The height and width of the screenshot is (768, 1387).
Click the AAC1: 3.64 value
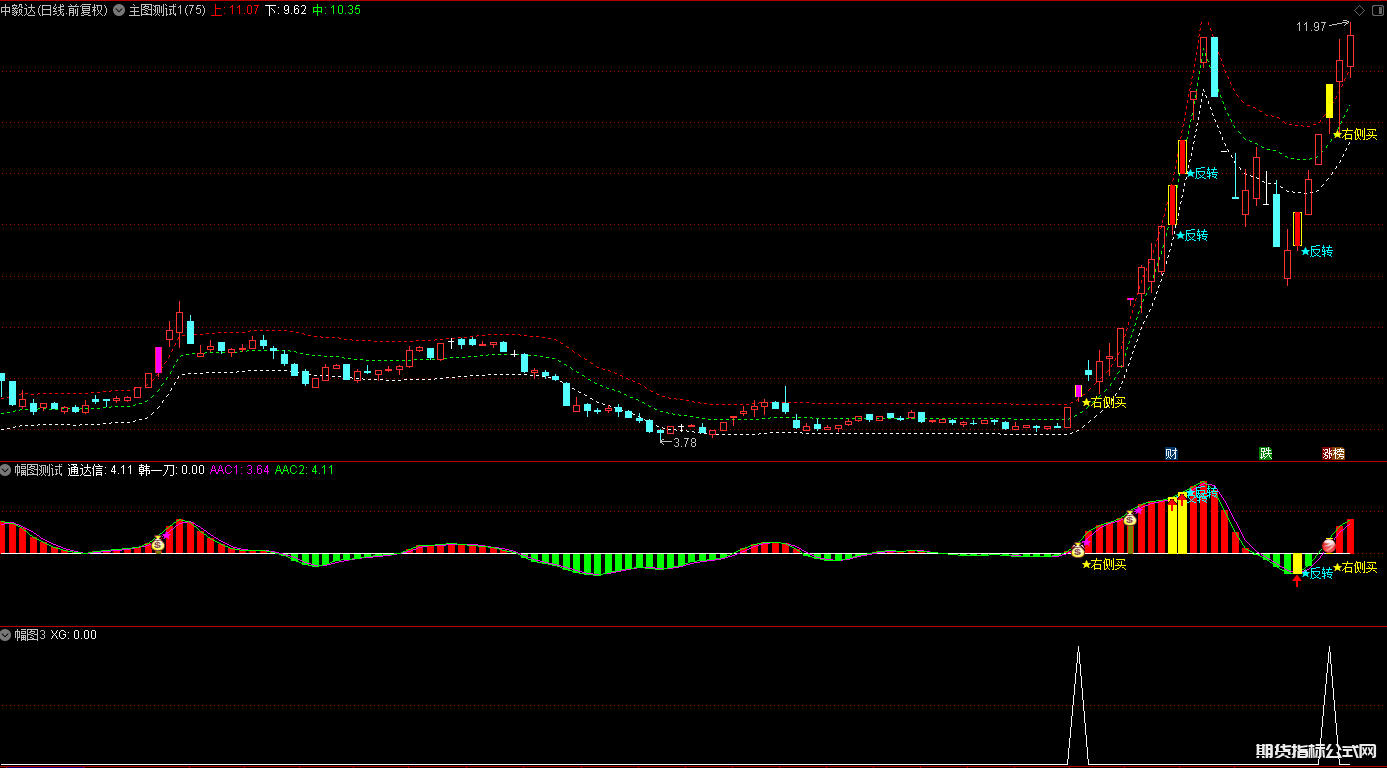pos(239,470)
